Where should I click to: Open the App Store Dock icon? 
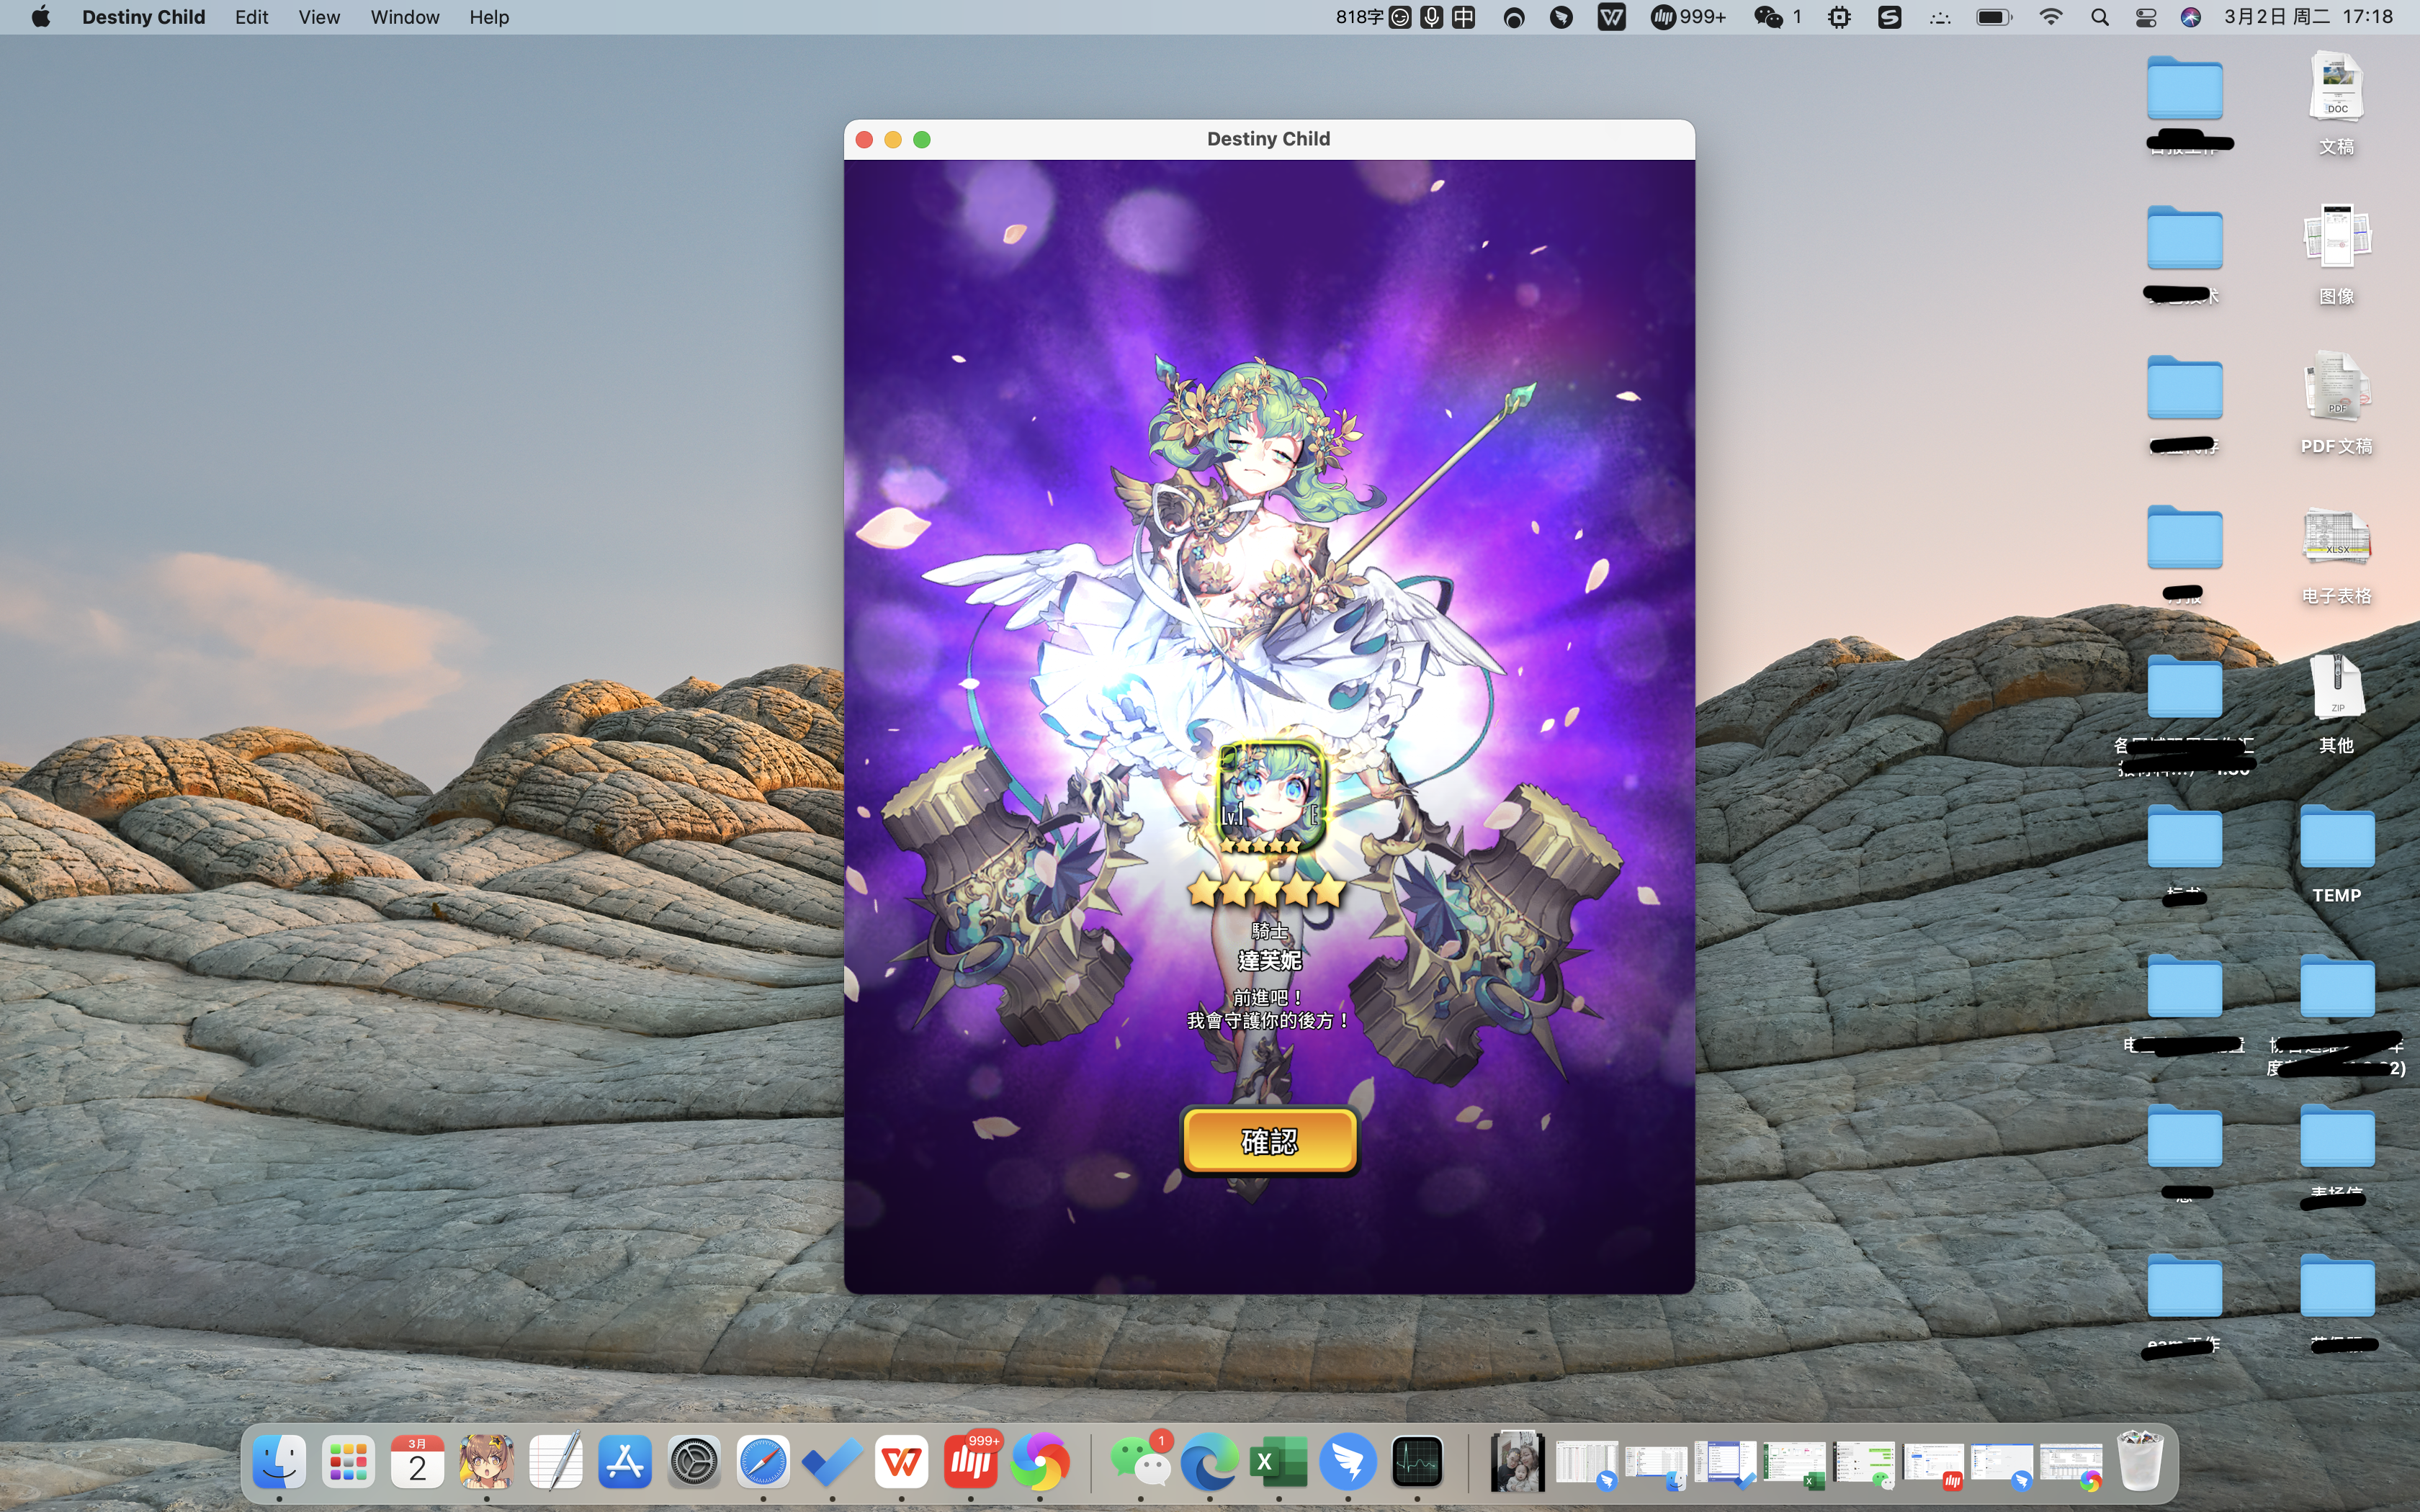tap(625, 1463)
